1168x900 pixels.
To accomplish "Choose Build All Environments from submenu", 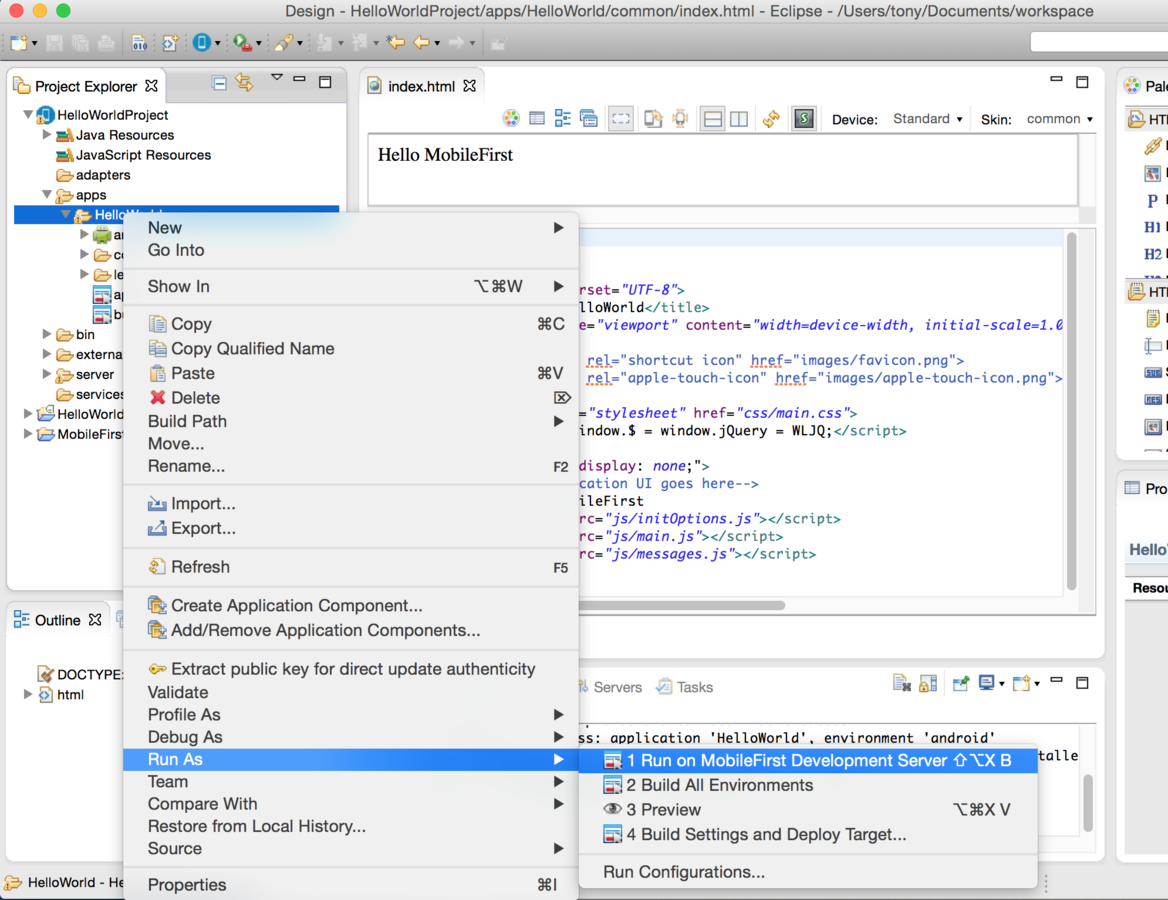I will click(808, 785).
